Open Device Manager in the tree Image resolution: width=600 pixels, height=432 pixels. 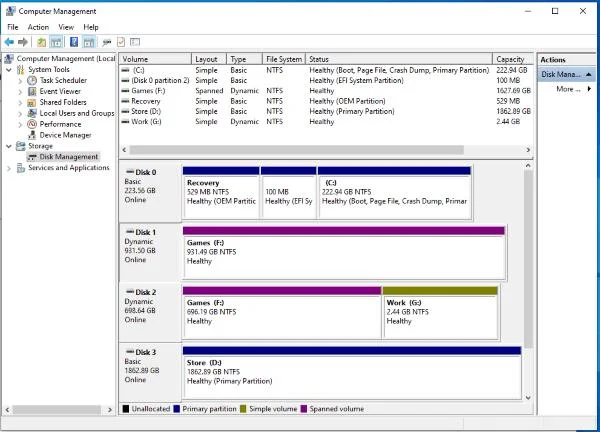(x=65, y=135)
